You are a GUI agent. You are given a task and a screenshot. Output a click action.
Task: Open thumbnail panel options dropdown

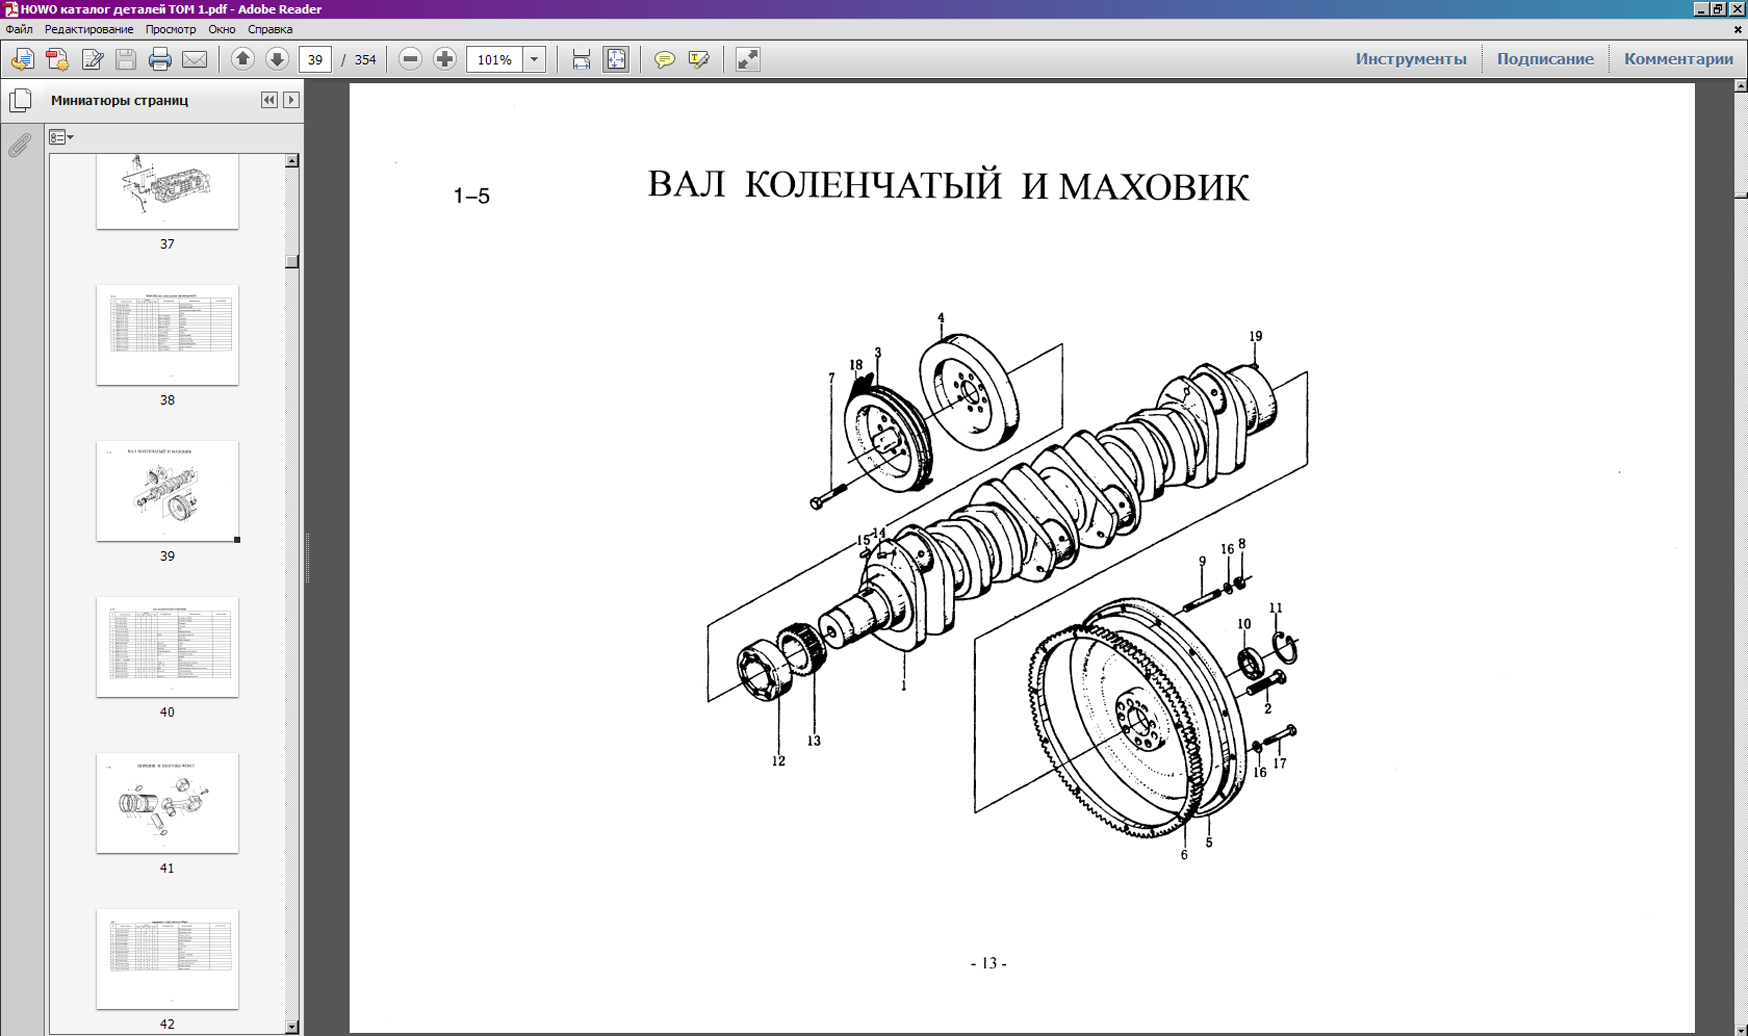[61, 137]
